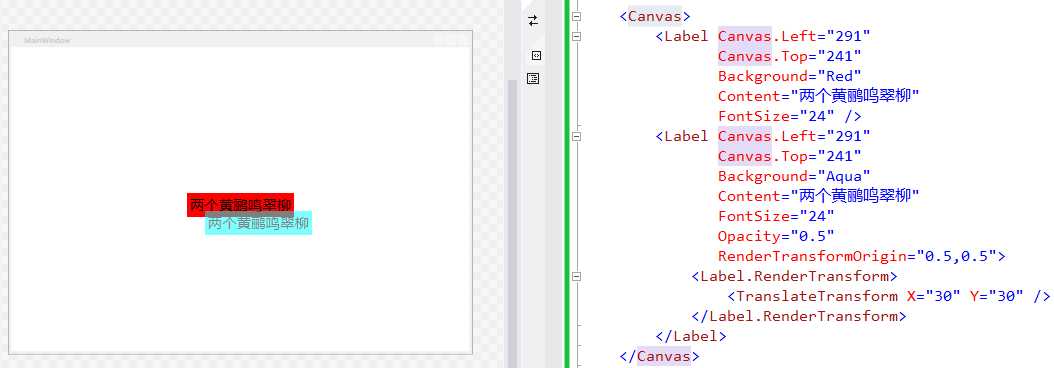Click Content attribute under Background="Aqua"

coord(819,196)
